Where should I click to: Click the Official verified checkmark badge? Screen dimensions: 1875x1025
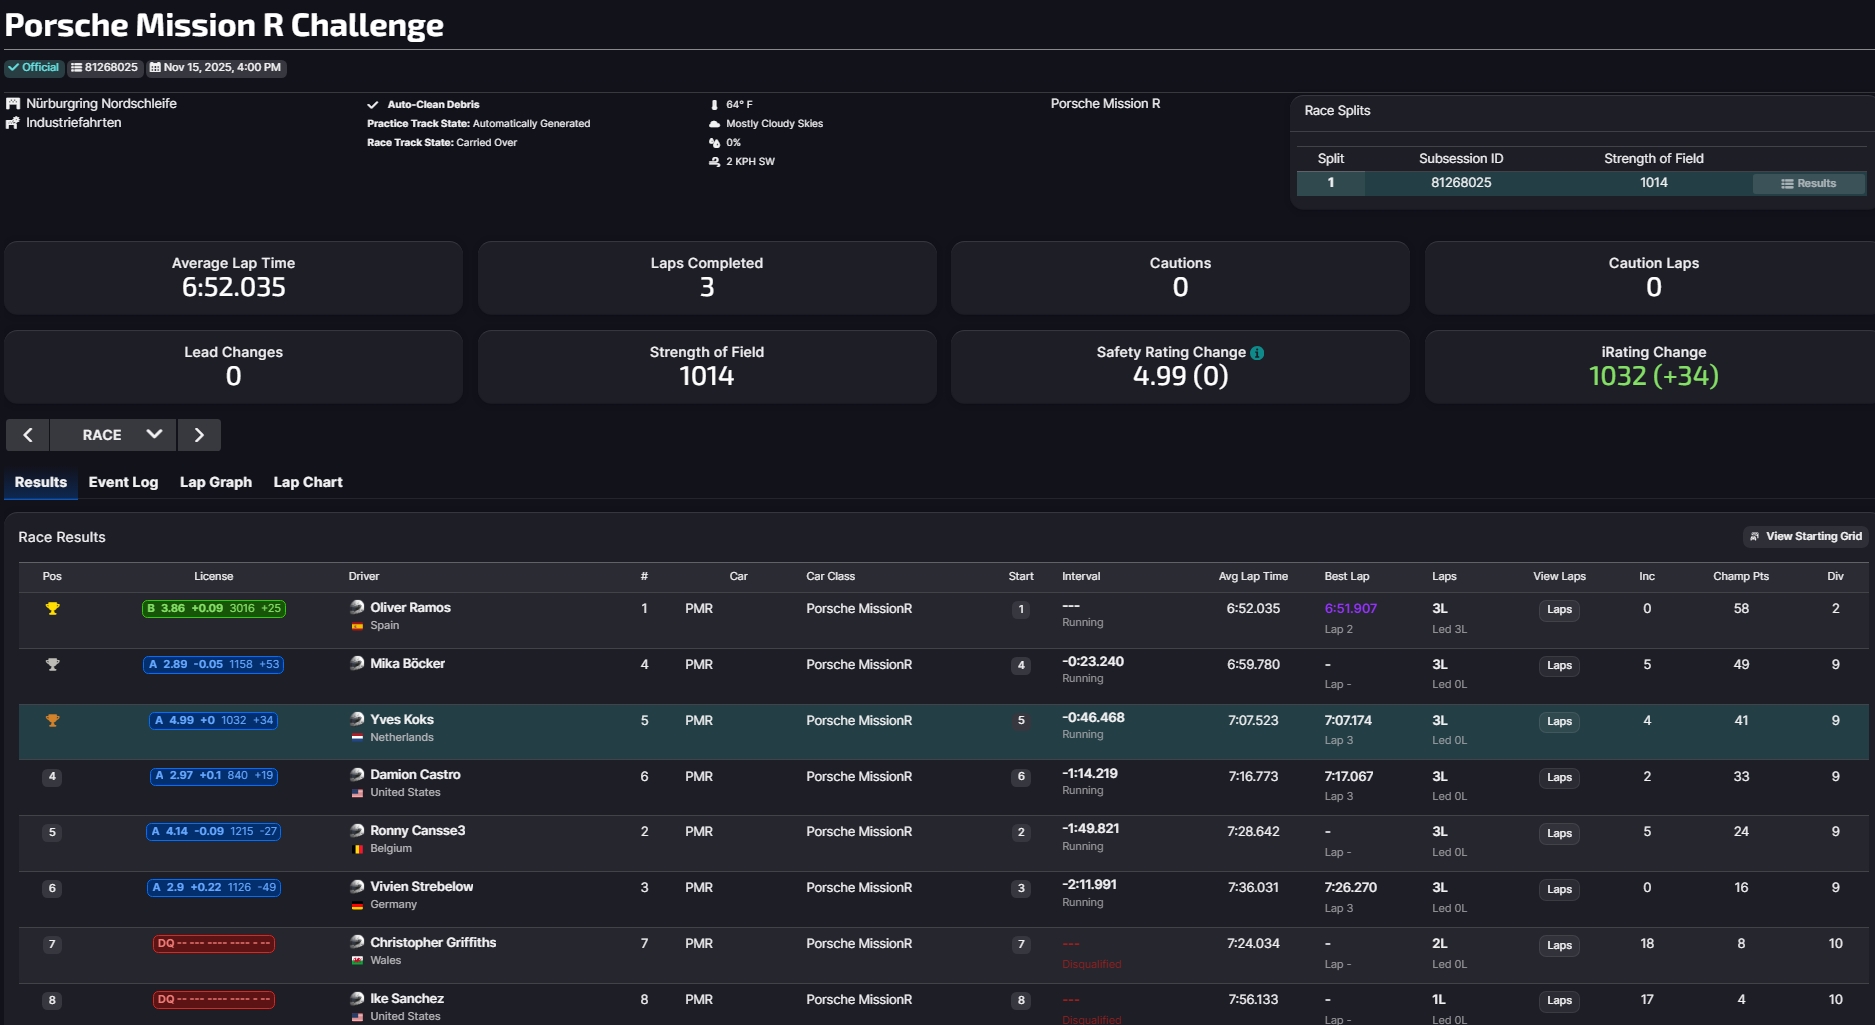tap(14, 67)
